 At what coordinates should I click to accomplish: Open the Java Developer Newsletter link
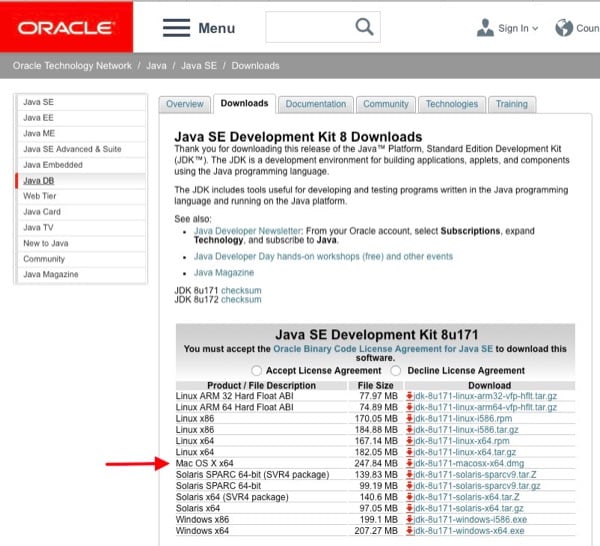click(x=248, y=231)
